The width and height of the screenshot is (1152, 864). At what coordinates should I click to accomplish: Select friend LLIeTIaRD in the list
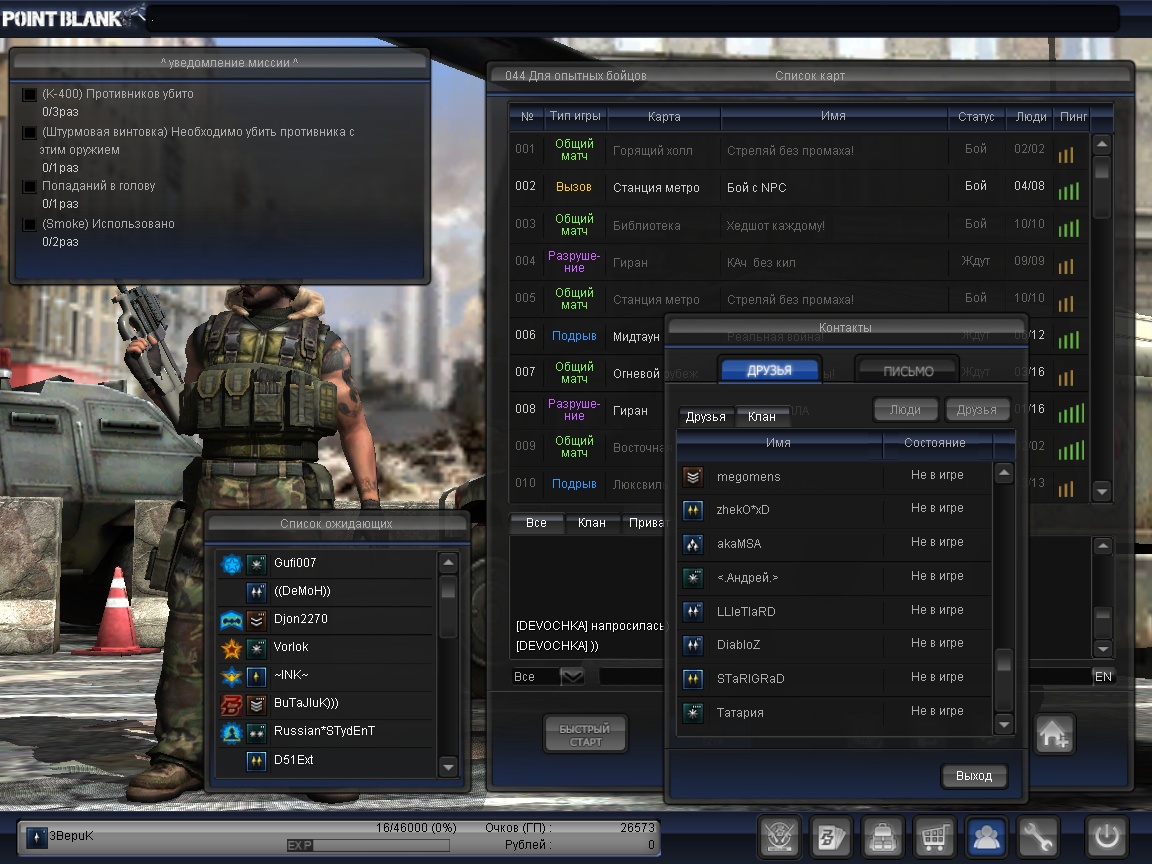click(x=836, y=611)
